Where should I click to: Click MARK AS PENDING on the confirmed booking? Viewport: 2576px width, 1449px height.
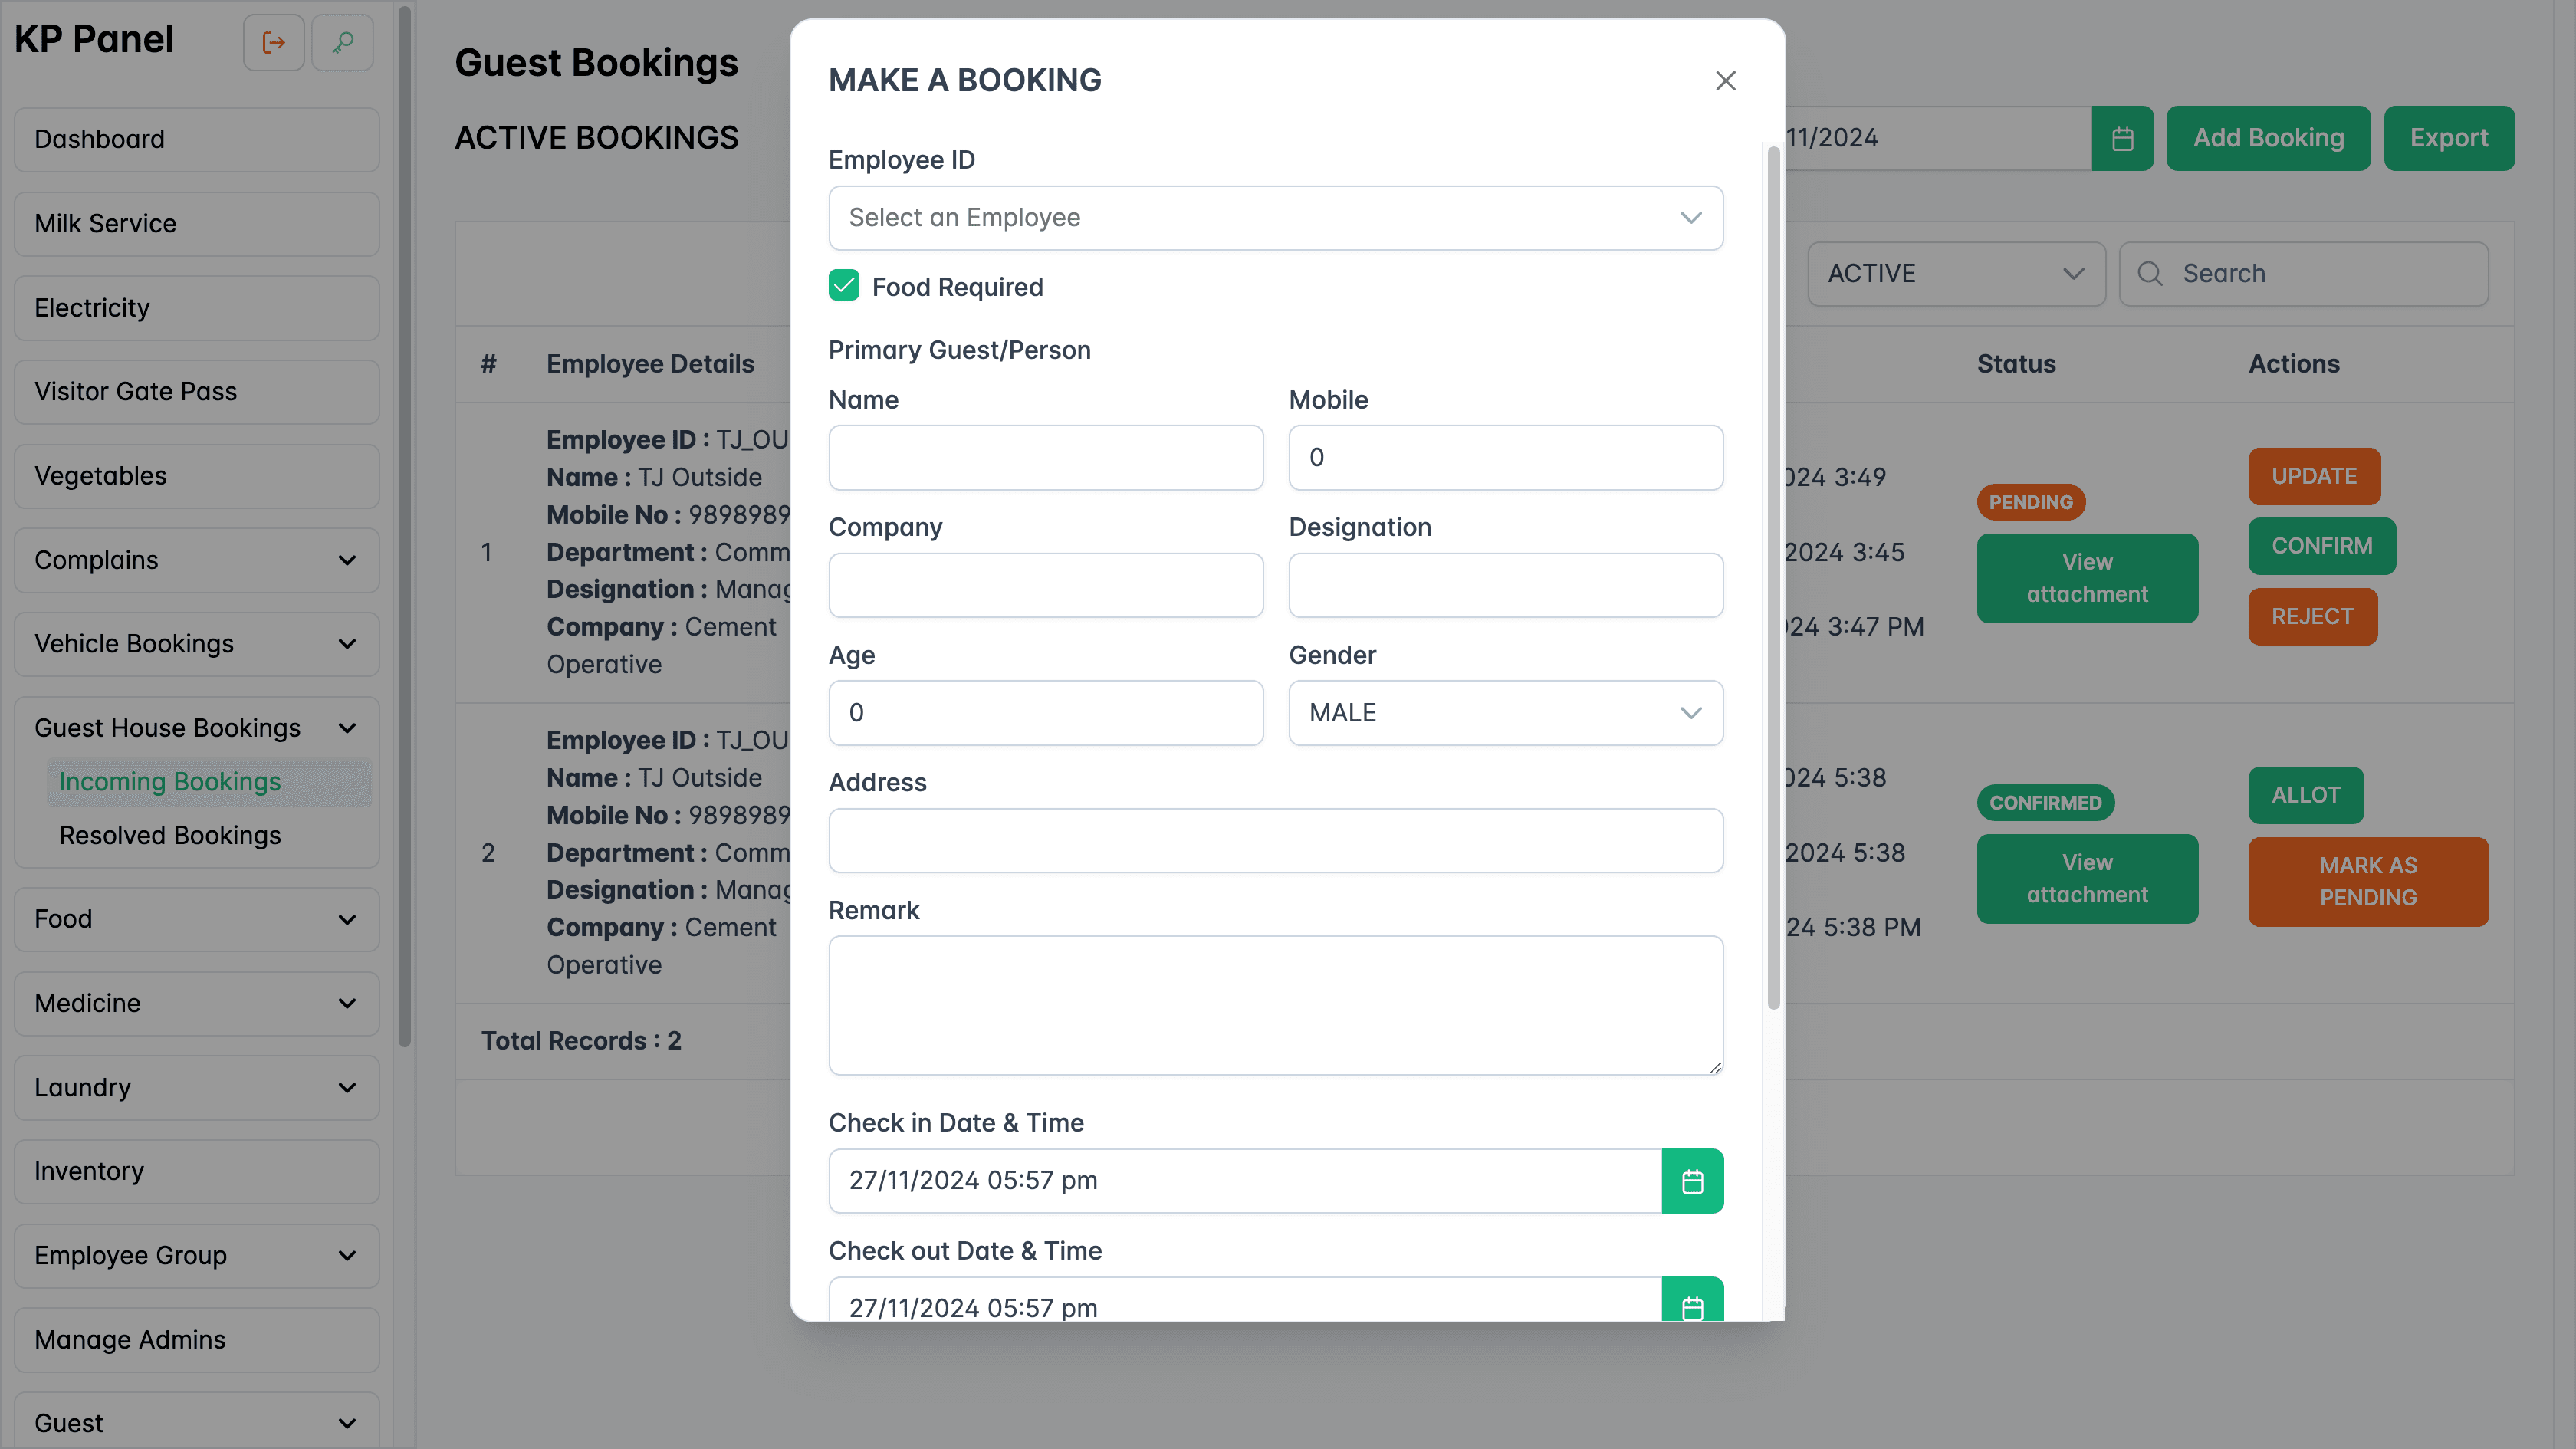coord(2368,881)
